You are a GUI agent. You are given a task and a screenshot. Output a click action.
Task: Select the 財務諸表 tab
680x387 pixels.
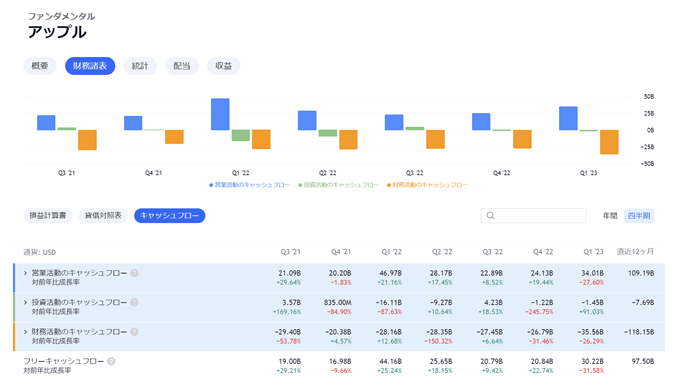click(x=90, y=66)
